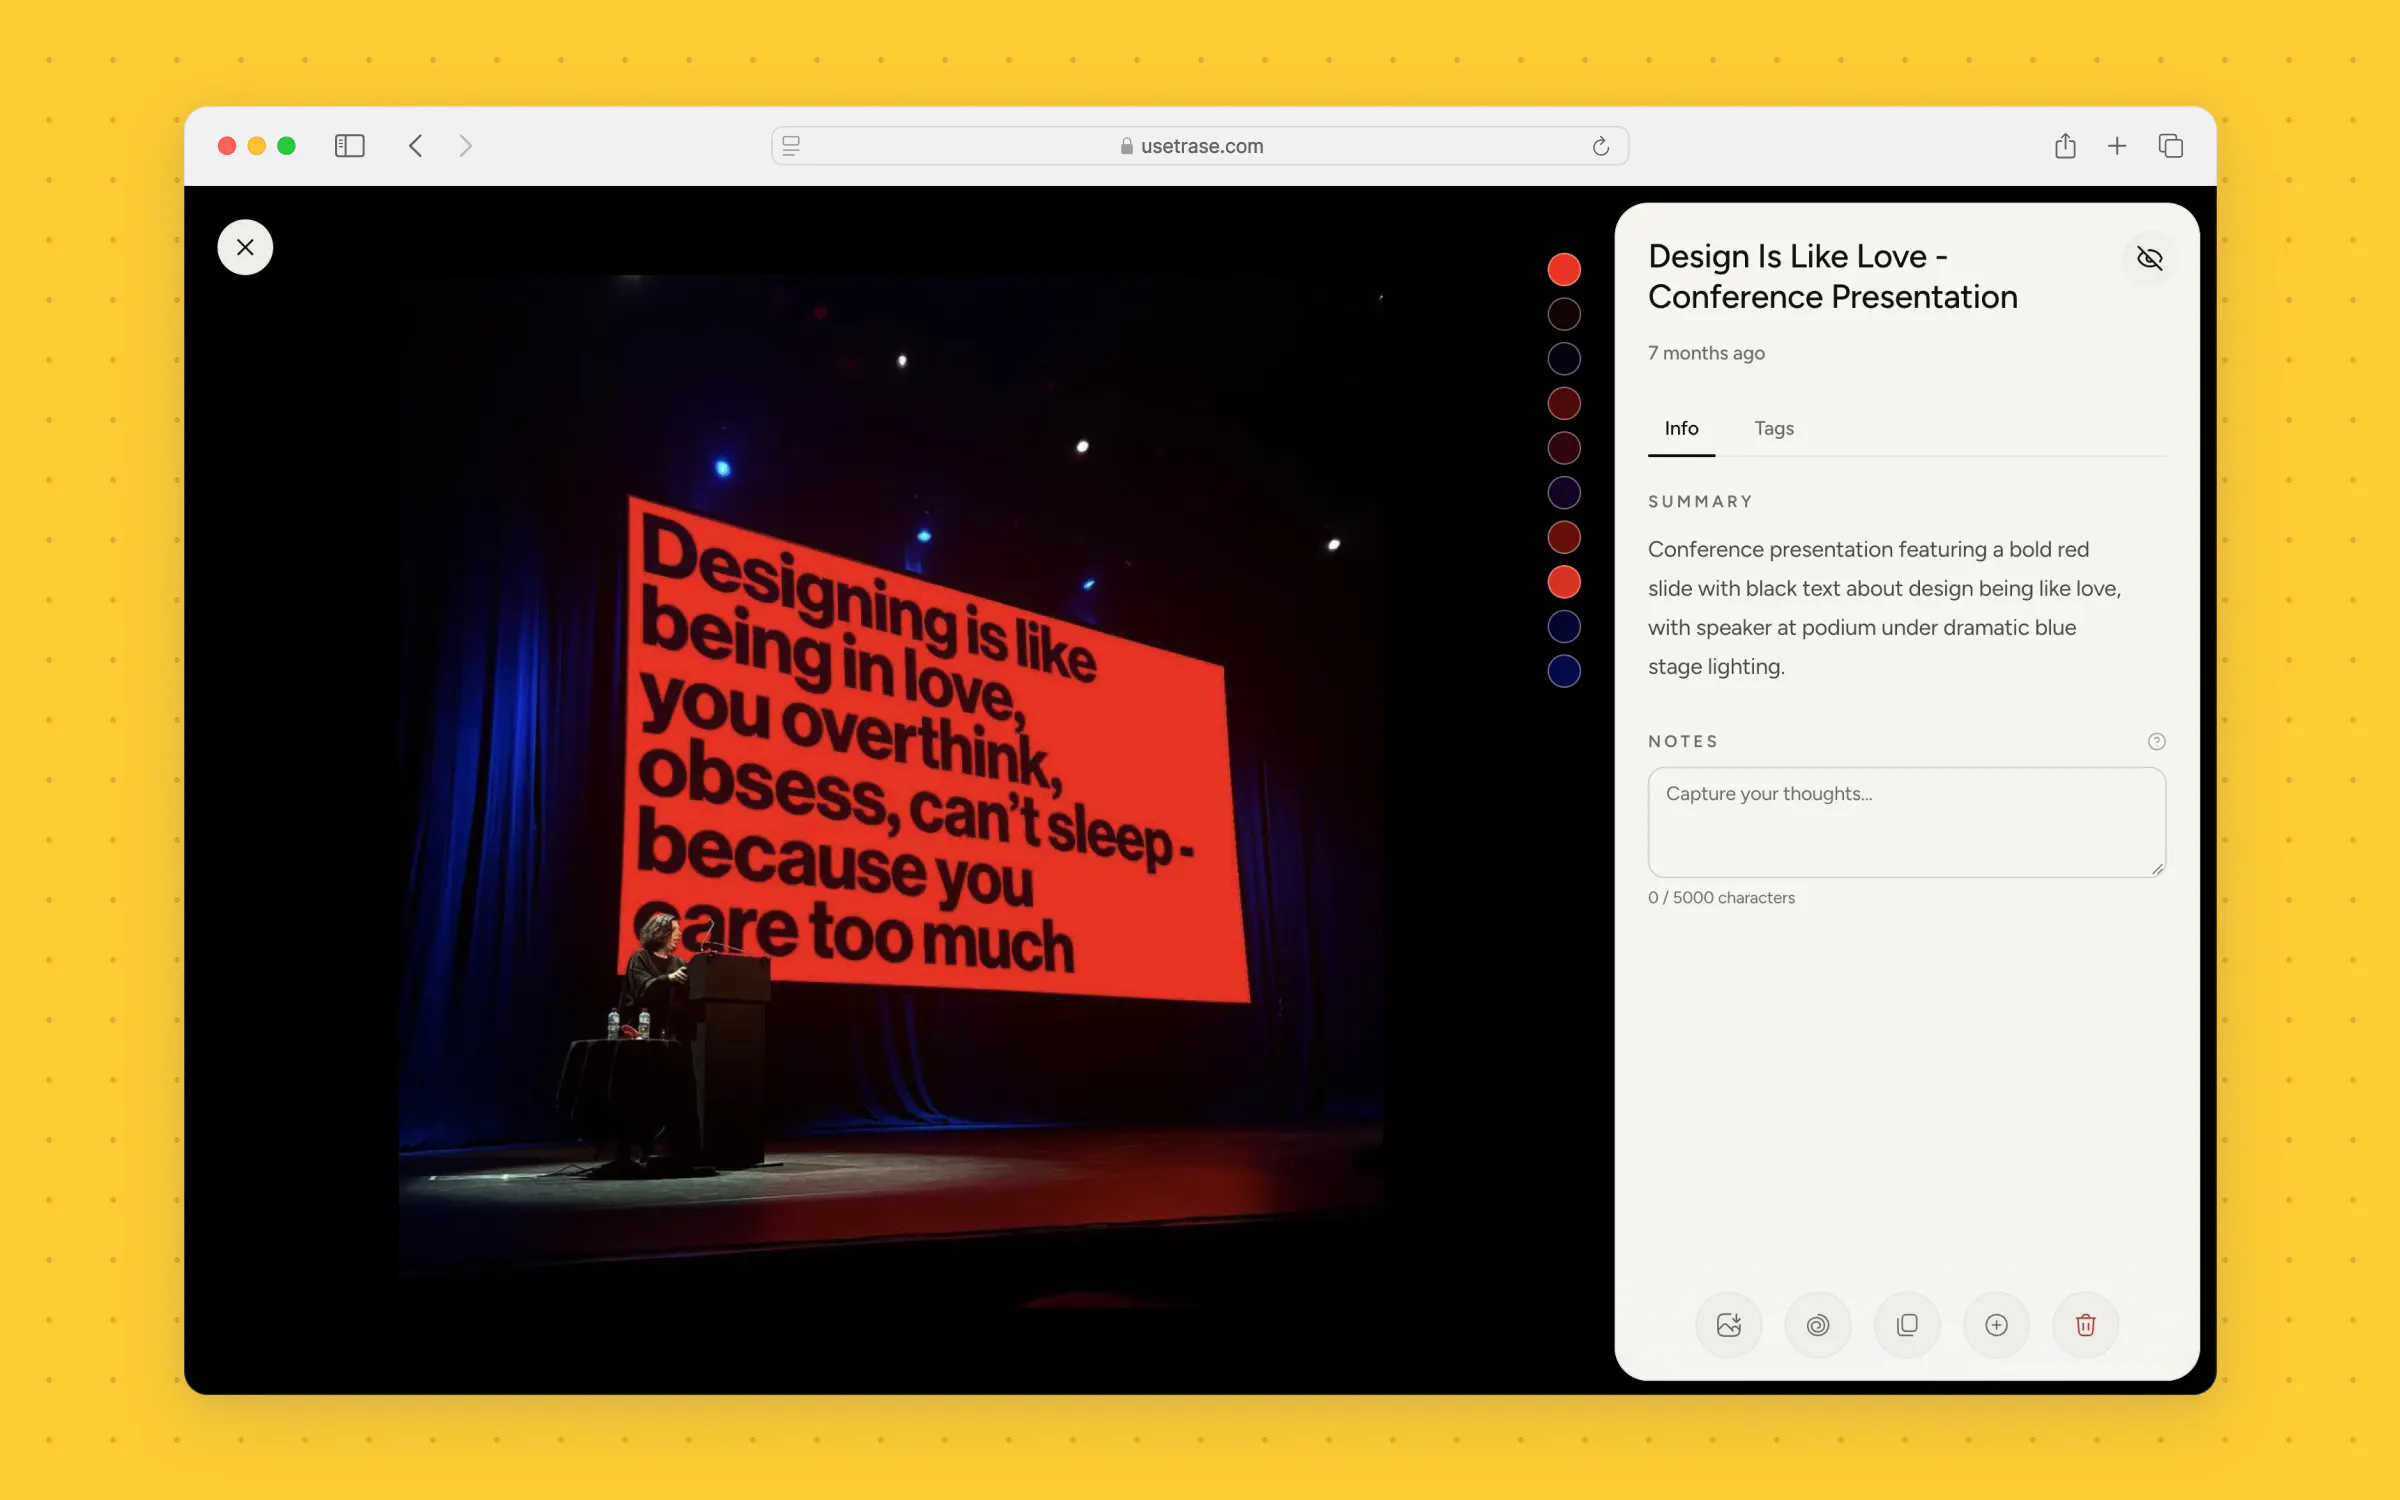Screen dimensions: 2400x1500
Task: Click the 0 / 5000 characters counter
Action: (x=1721, y=898)
